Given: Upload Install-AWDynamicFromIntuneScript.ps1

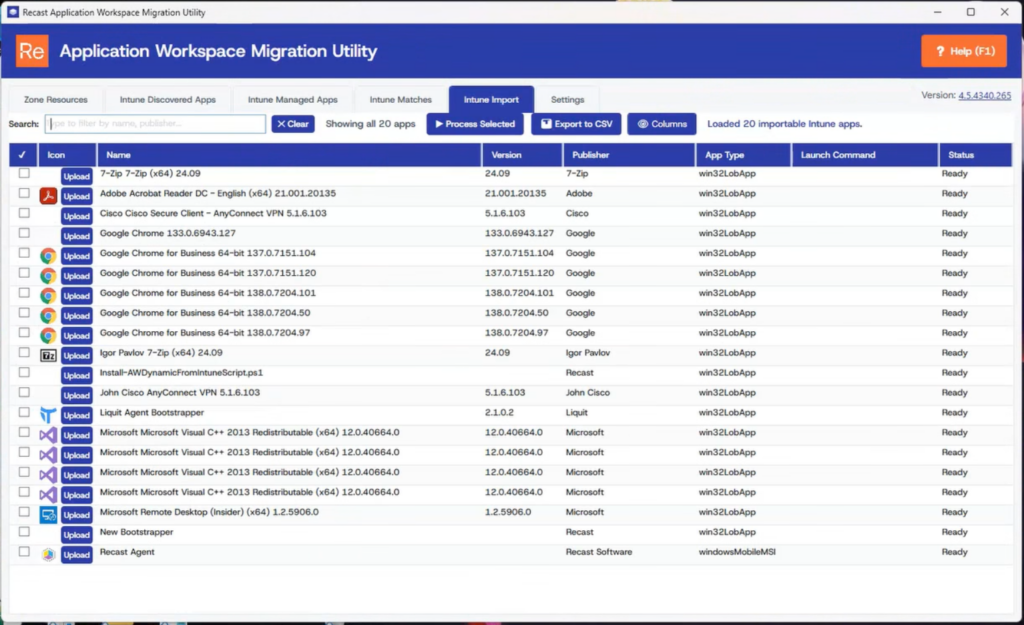Looking at the screenshot, I should pos(76,376).
